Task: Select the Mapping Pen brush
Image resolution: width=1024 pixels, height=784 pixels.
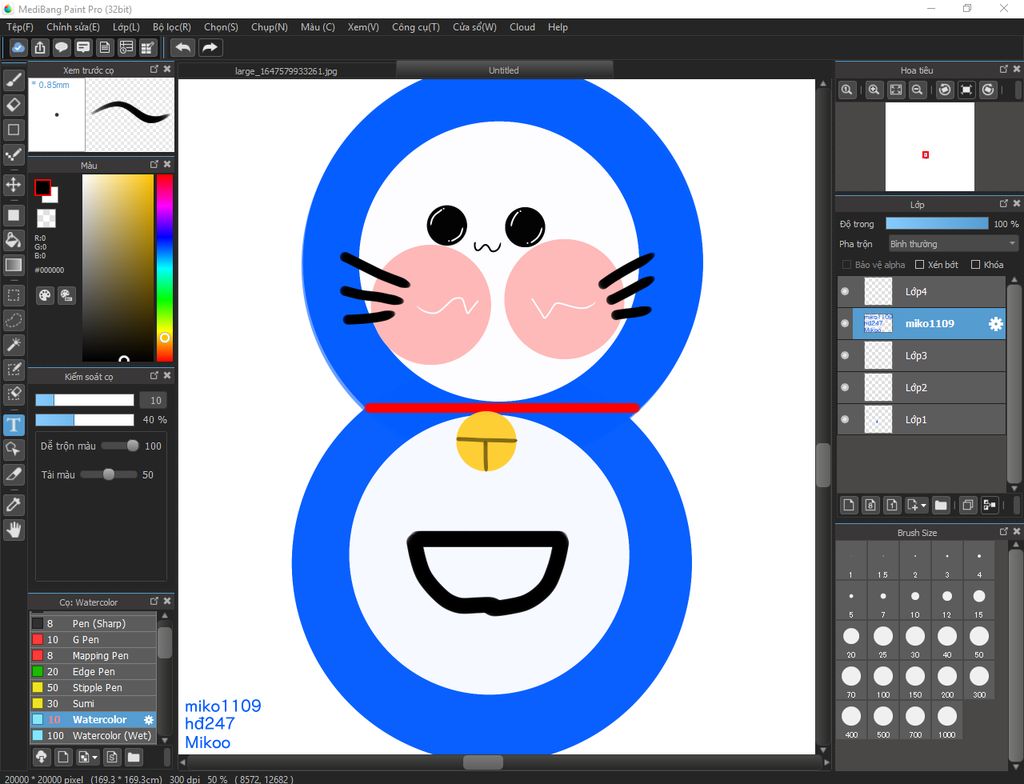Action: 93,655
